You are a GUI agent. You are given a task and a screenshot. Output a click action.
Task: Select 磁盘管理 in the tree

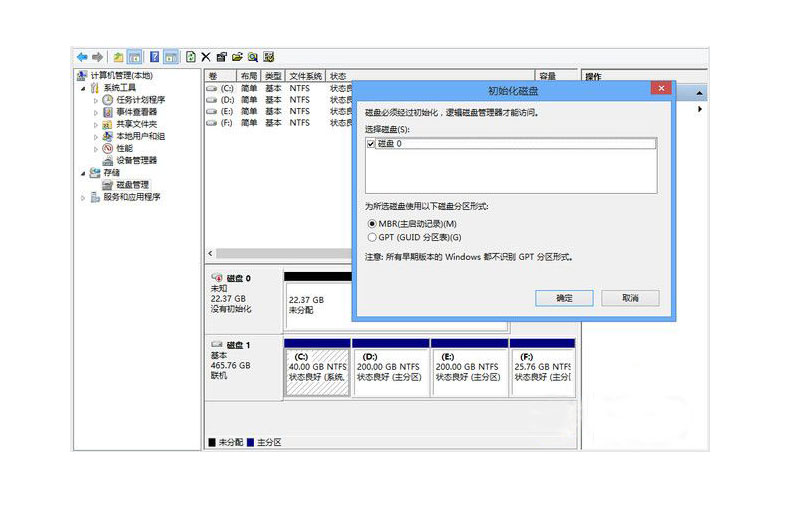coord(132,185)
